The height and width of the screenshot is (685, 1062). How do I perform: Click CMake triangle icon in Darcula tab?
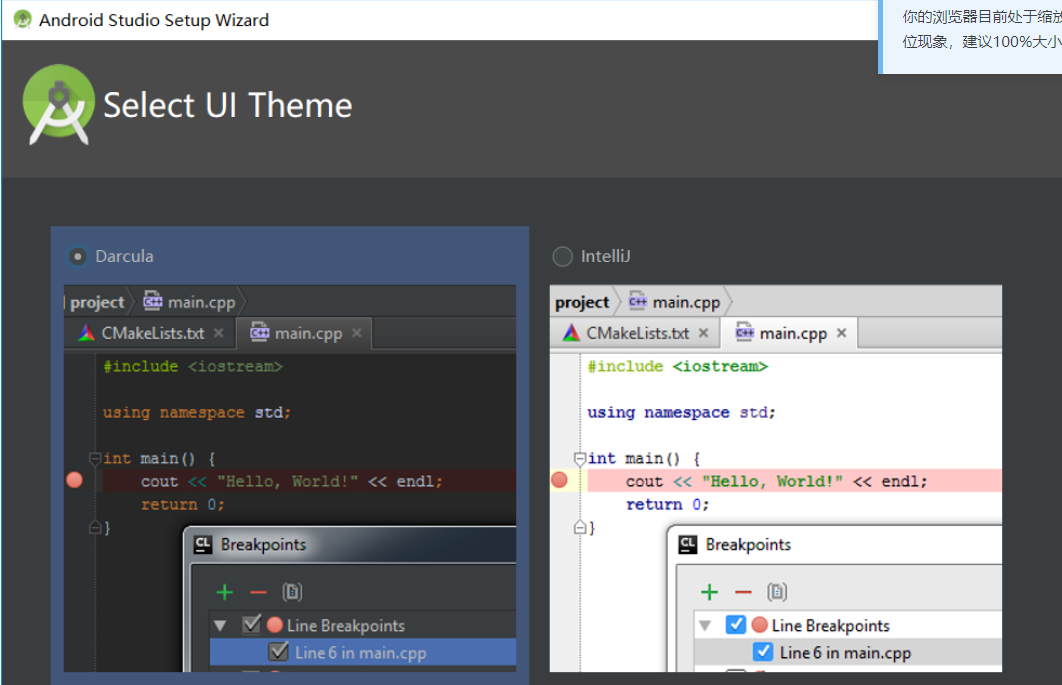(x=86, y=333)
